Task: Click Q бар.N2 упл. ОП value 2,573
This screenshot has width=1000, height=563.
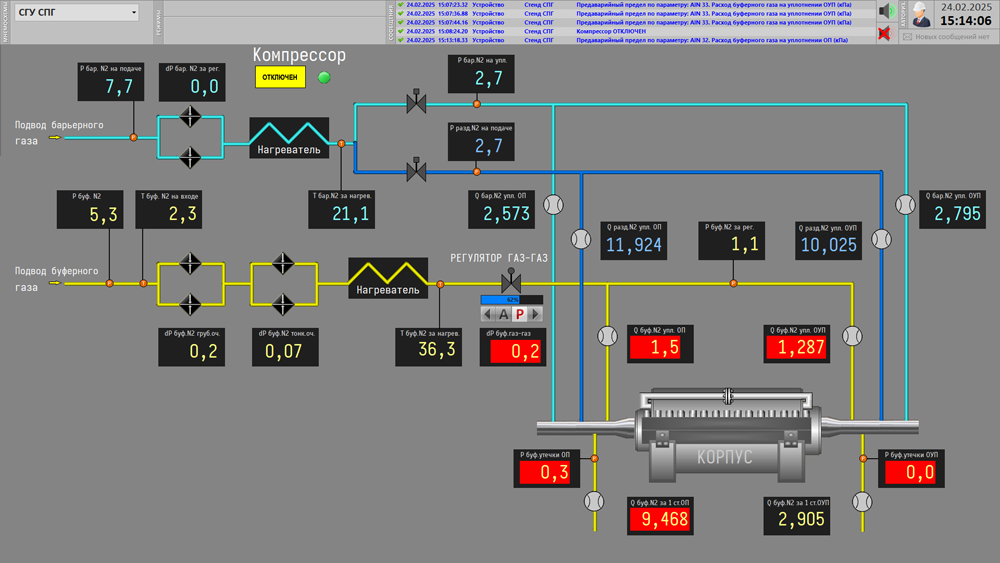Action: click(506, 214)
